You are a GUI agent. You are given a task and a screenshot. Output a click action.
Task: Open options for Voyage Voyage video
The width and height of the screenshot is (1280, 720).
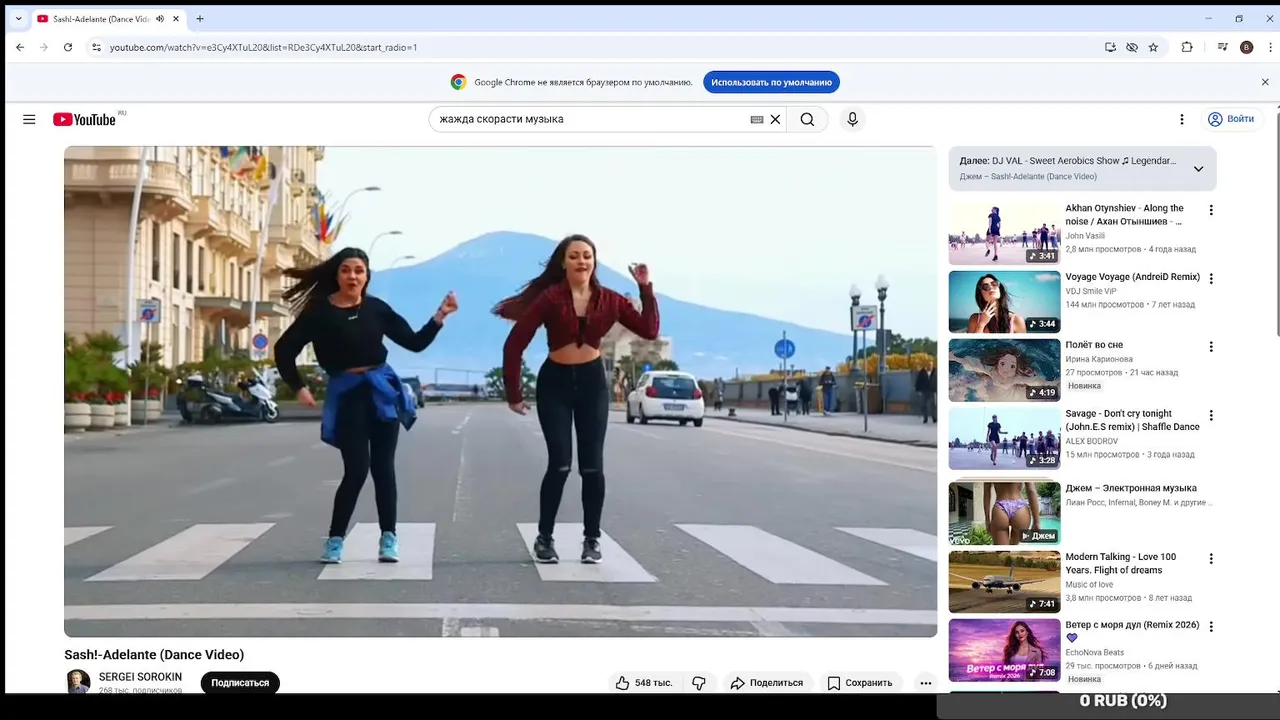click(x=1211, y=279)
